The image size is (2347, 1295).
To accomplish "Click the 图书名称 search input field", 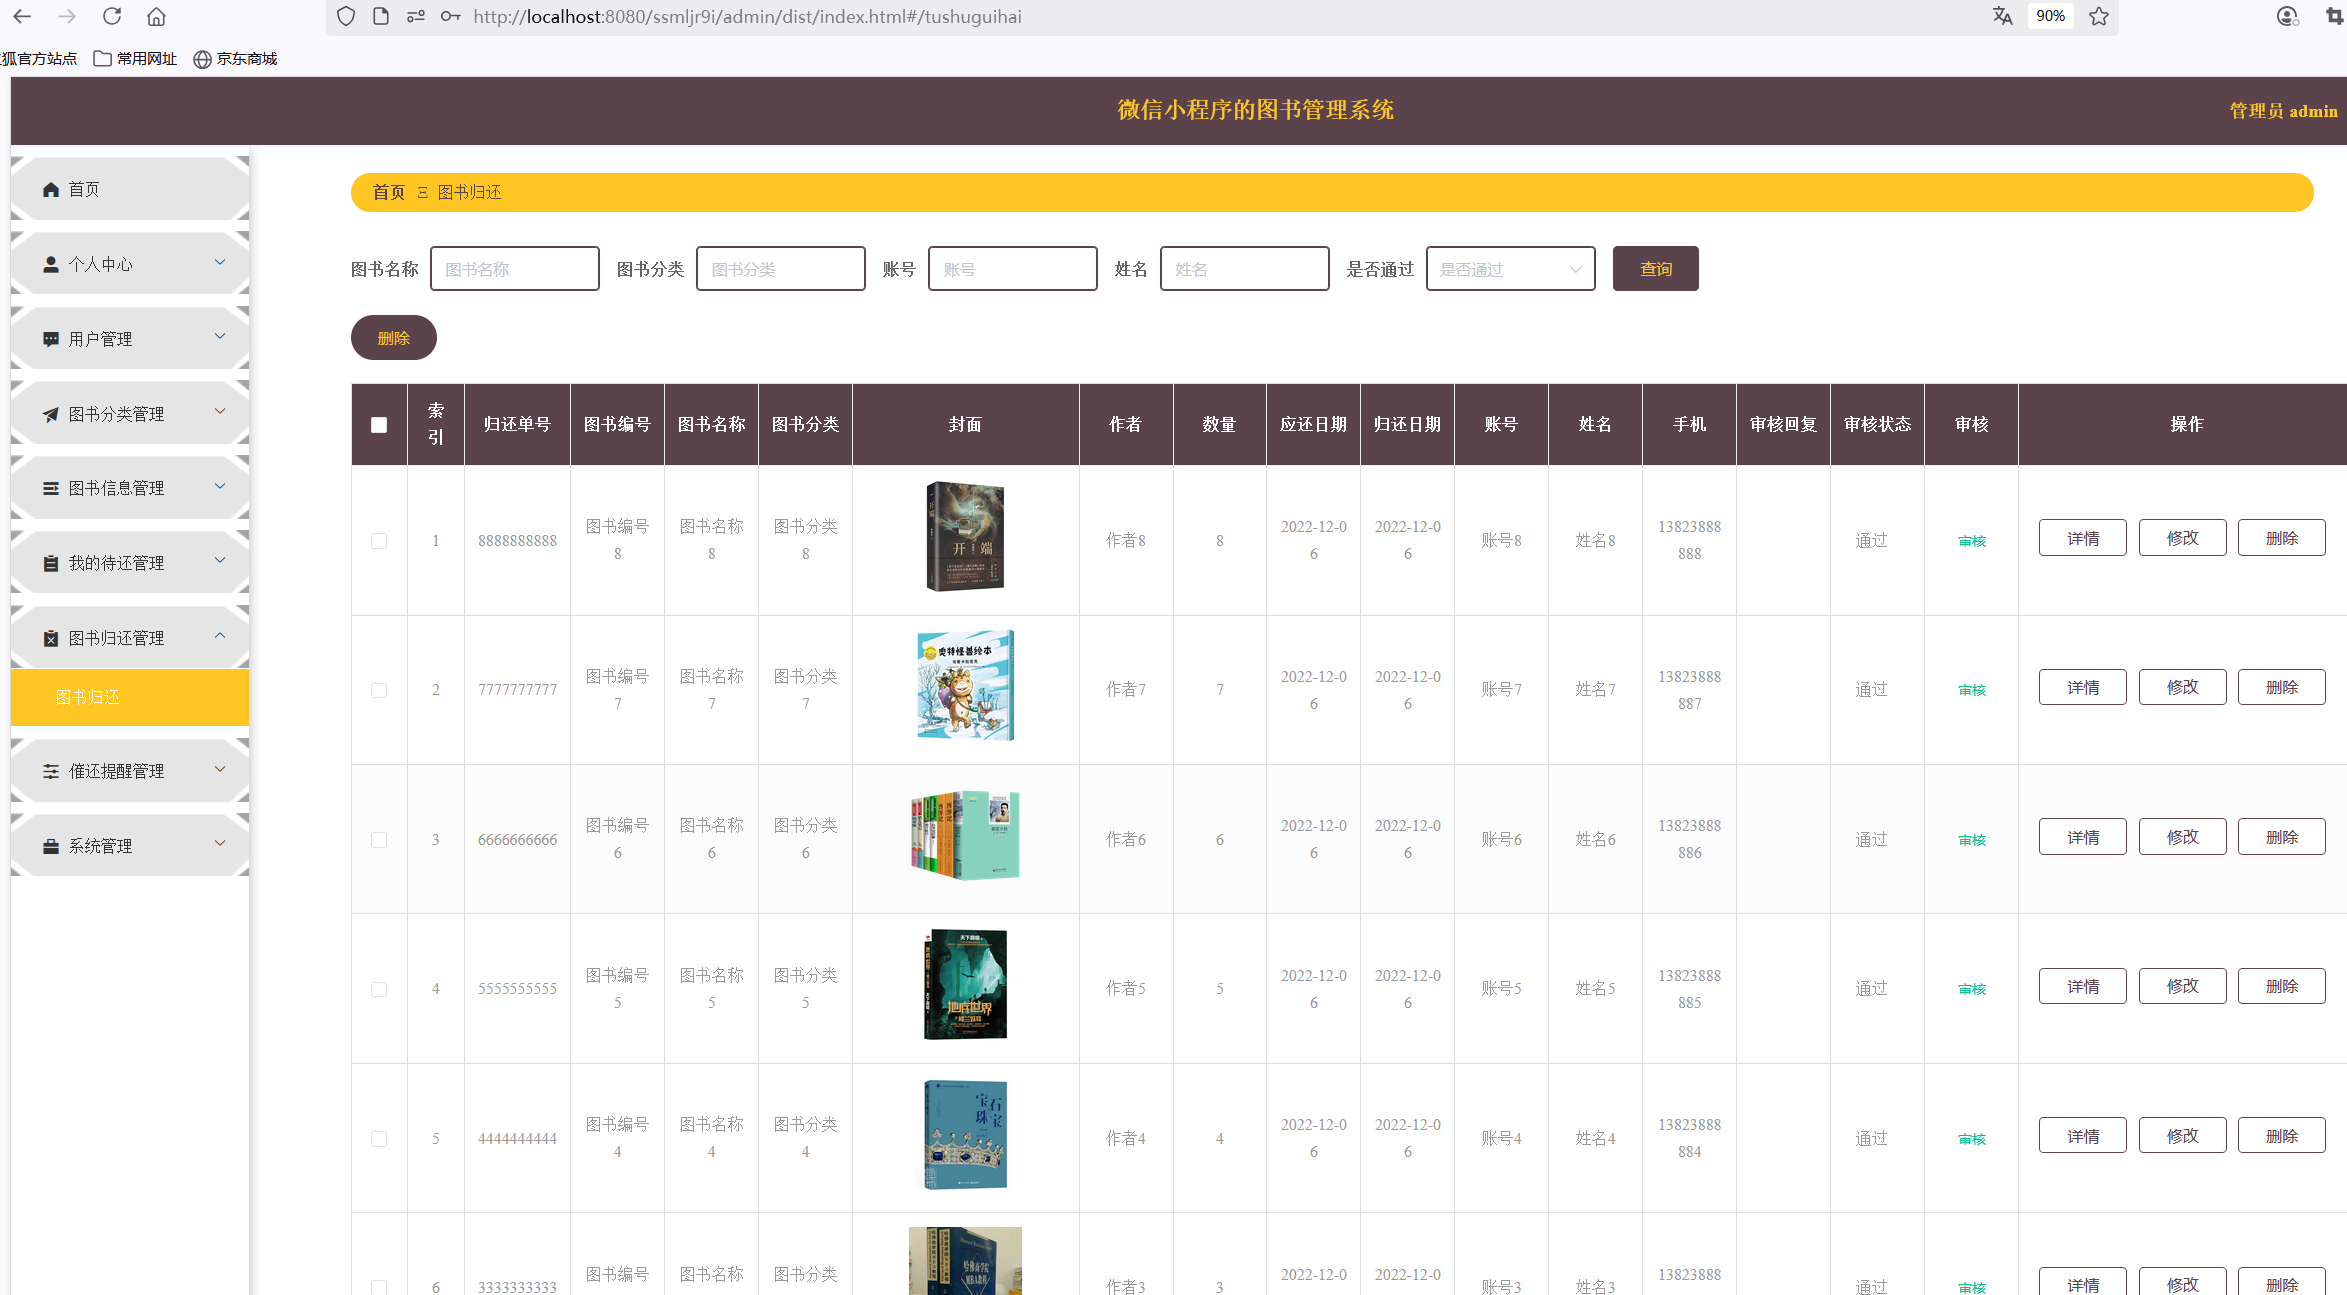I will tap(514, 269).
